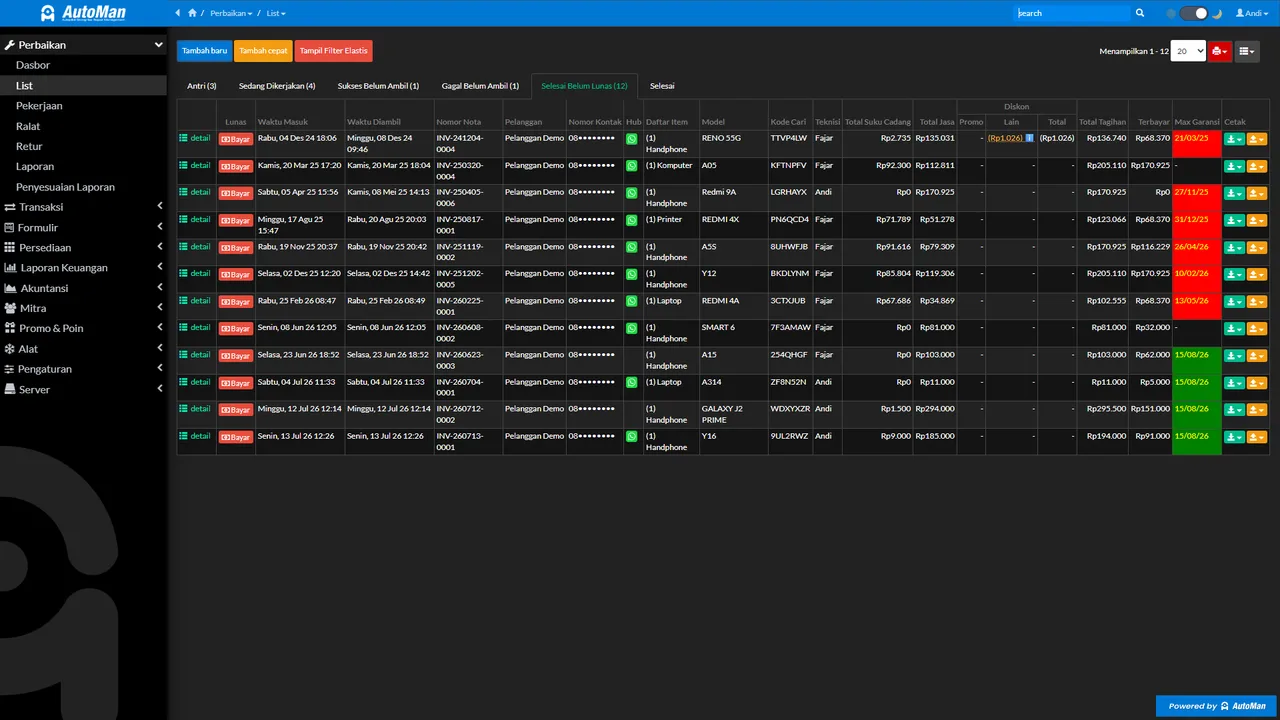The height and width of the screenshot is (720, 1280).
Task: Open green download dropdown for INV-260713-0001
Action: (1234, 437)
